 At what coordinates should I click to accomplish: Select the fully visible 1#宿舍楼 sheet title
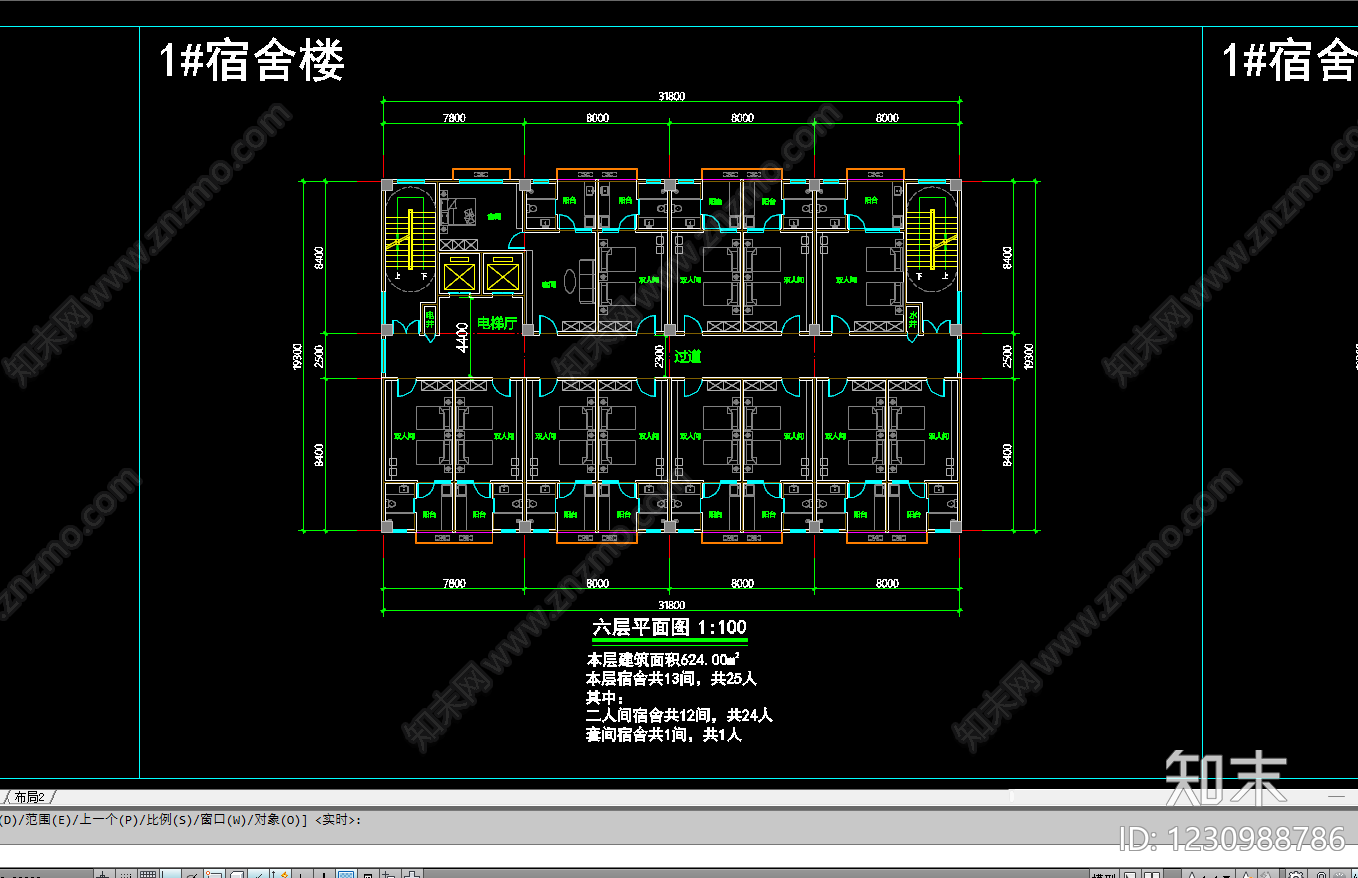click(x=252, y=60)
